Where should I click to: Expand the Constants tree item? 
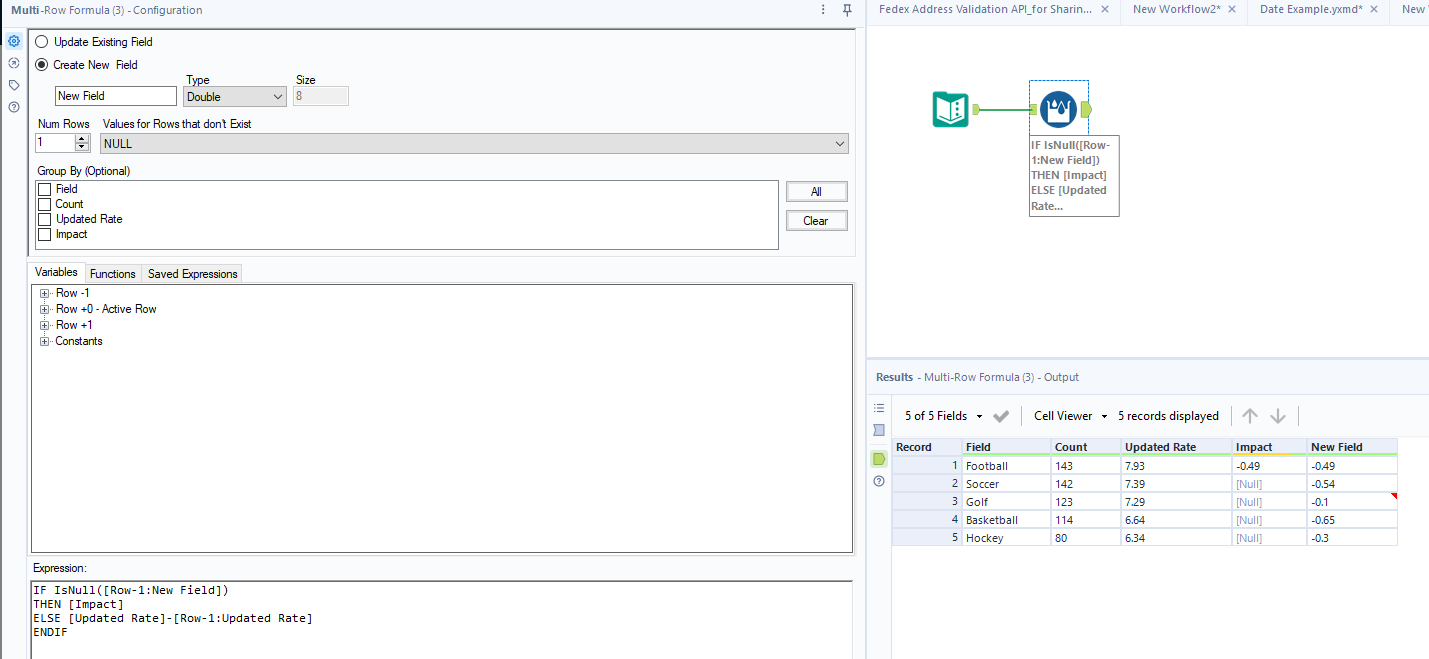pos(44,341)
